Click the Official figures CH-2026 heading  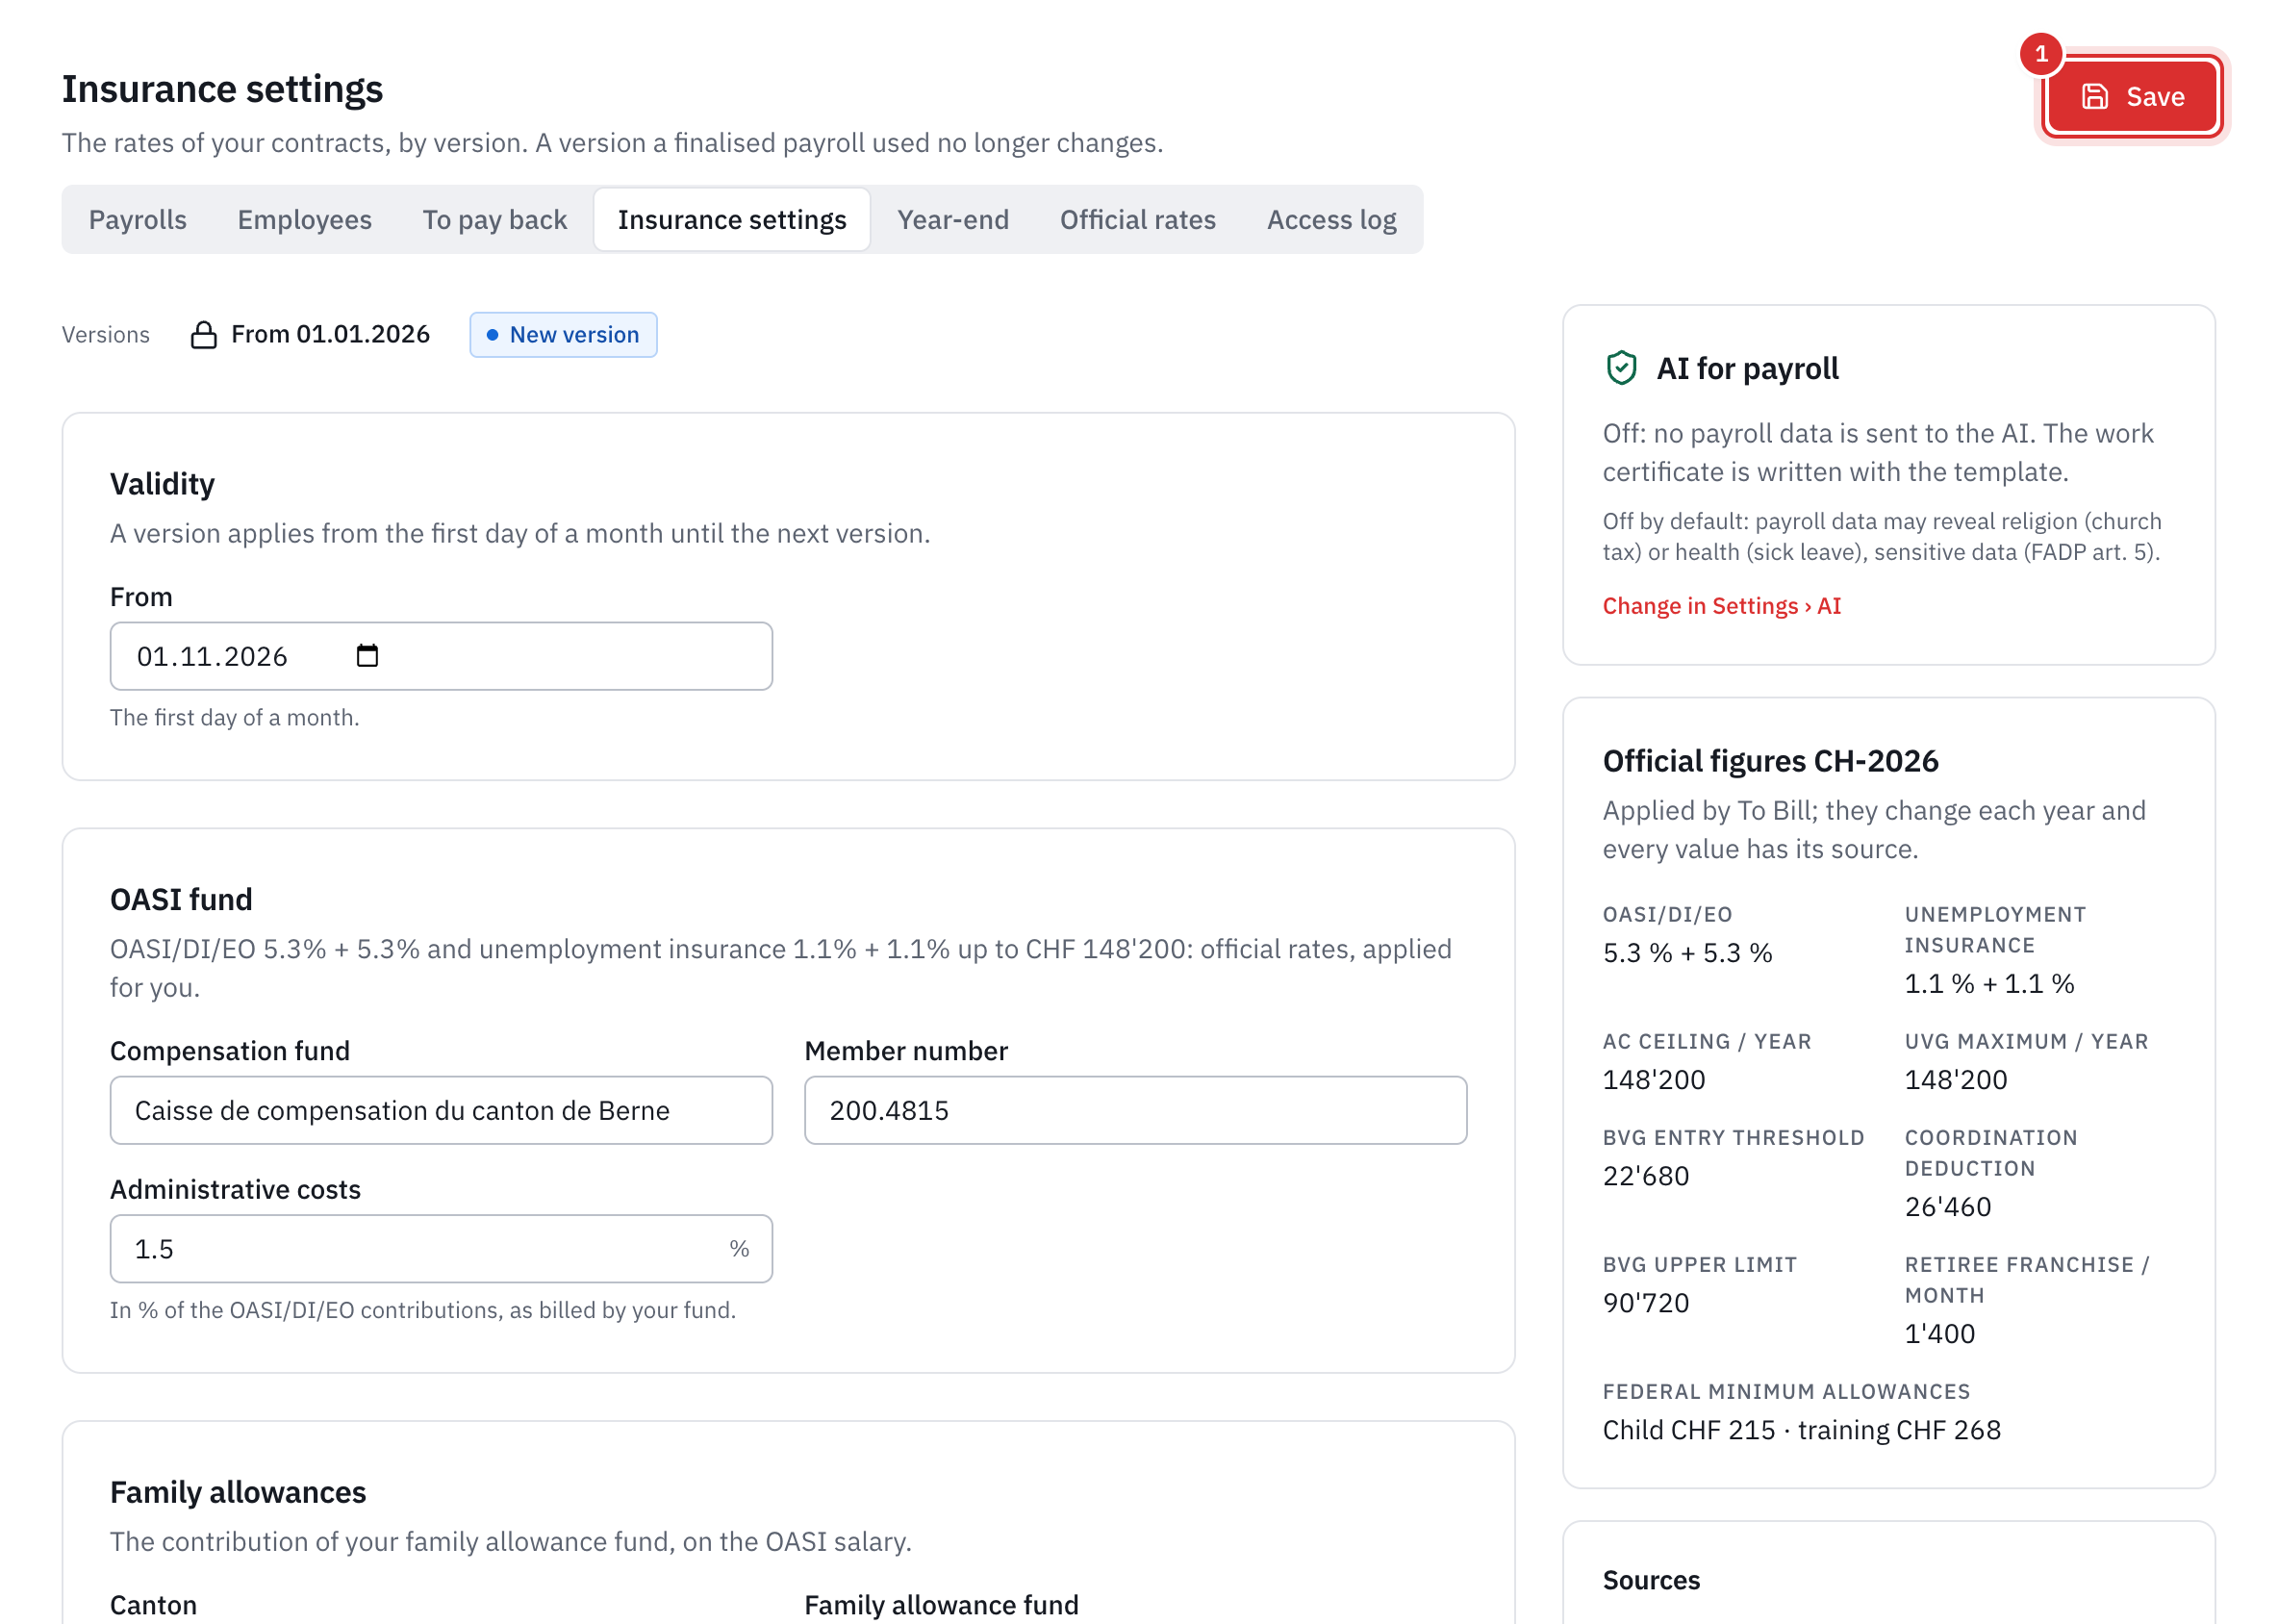click(1769, 760)
